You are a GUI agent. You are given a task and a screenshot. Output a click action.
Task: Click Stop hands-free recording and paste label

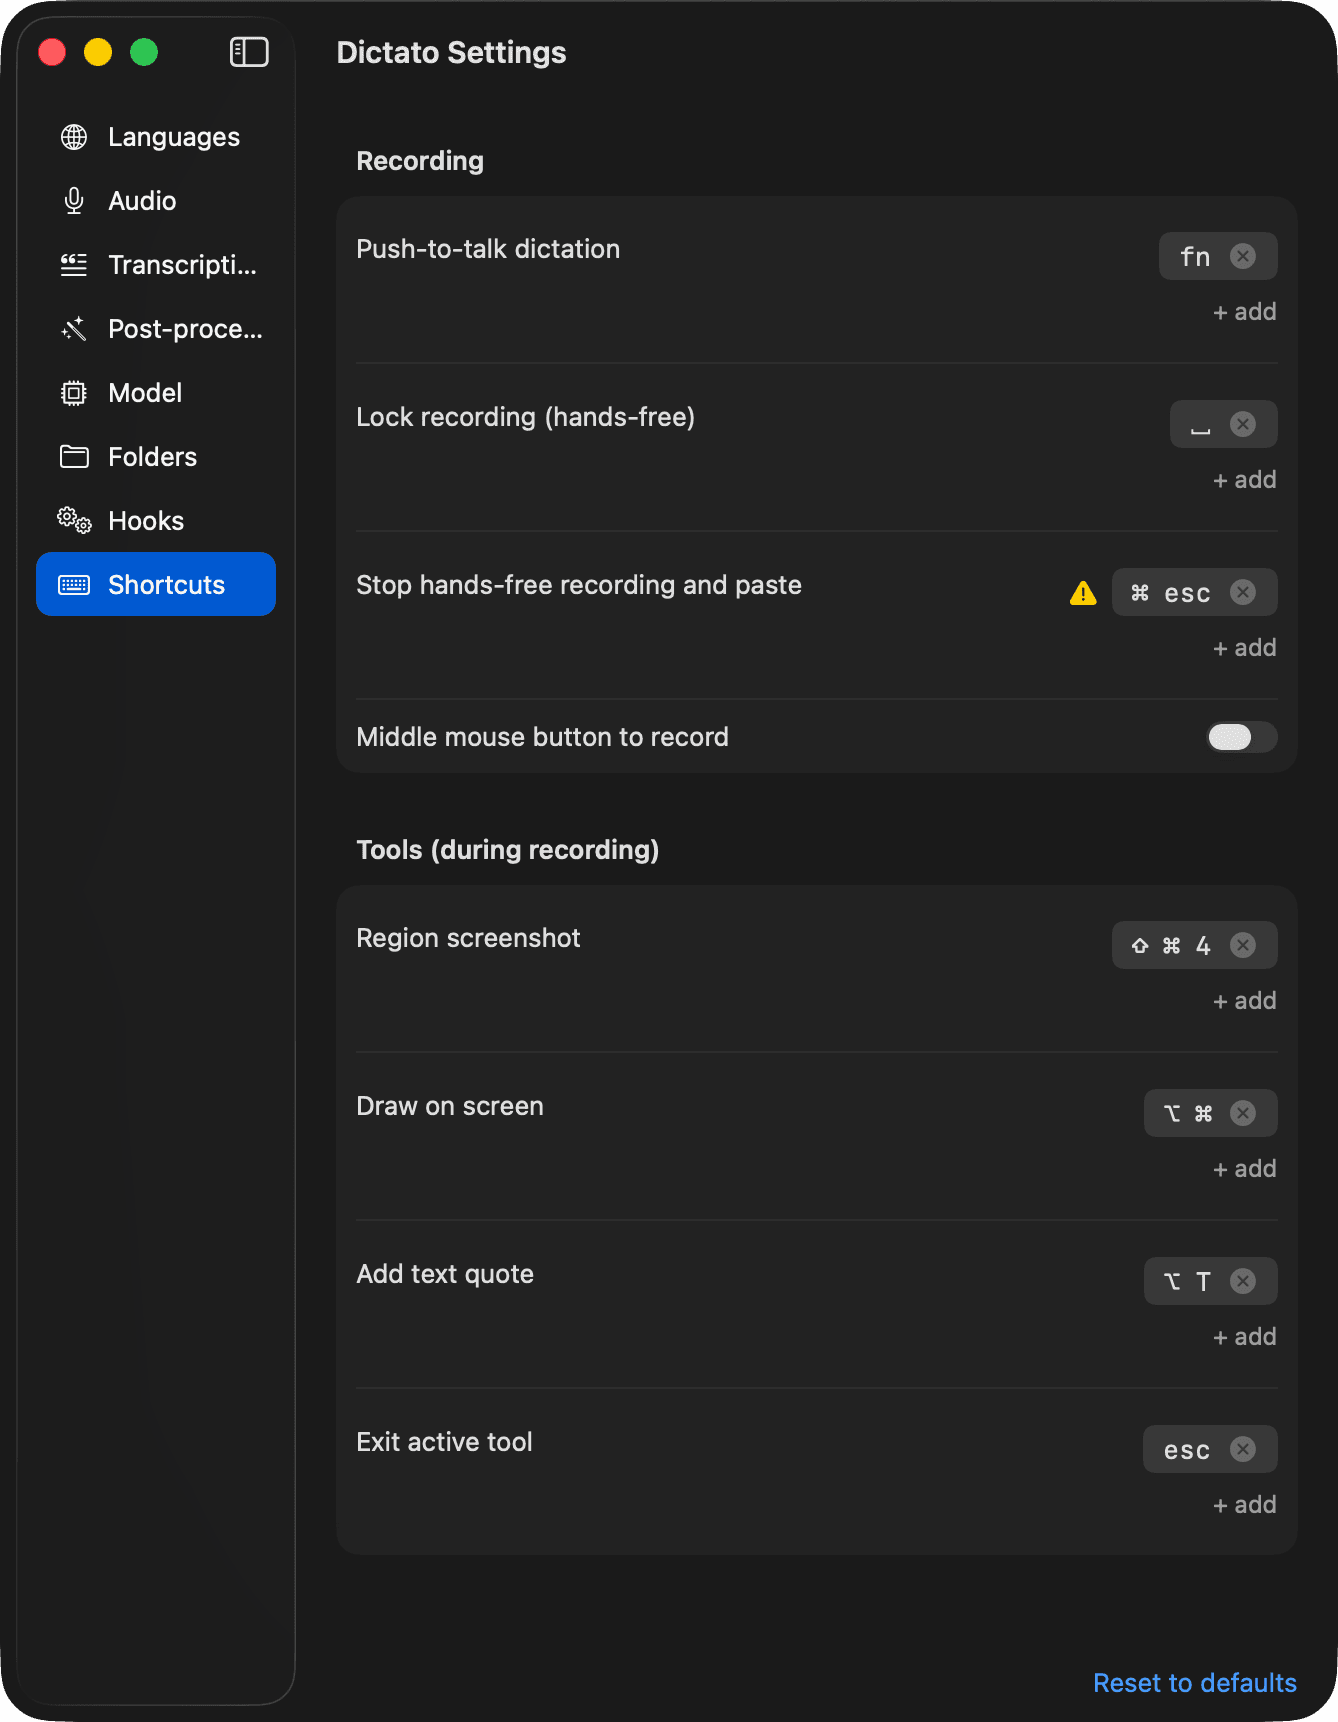(579, 585)
